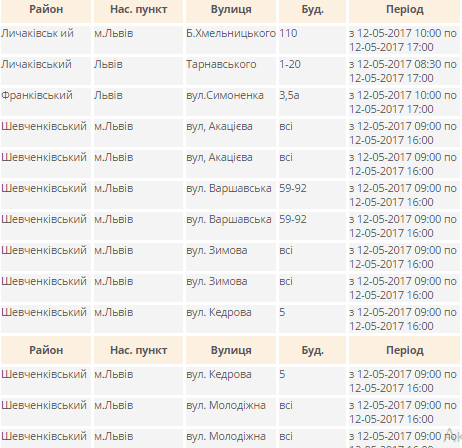The image size is (462, 448).
Task: Click the top Вулиця column header
Action: pos(231,11)
